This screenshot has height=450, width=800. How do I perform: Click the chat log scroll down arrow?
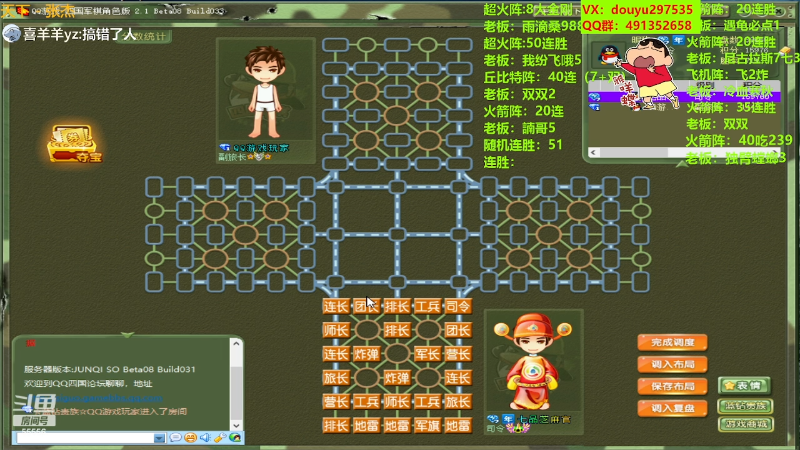click(236, 425)
